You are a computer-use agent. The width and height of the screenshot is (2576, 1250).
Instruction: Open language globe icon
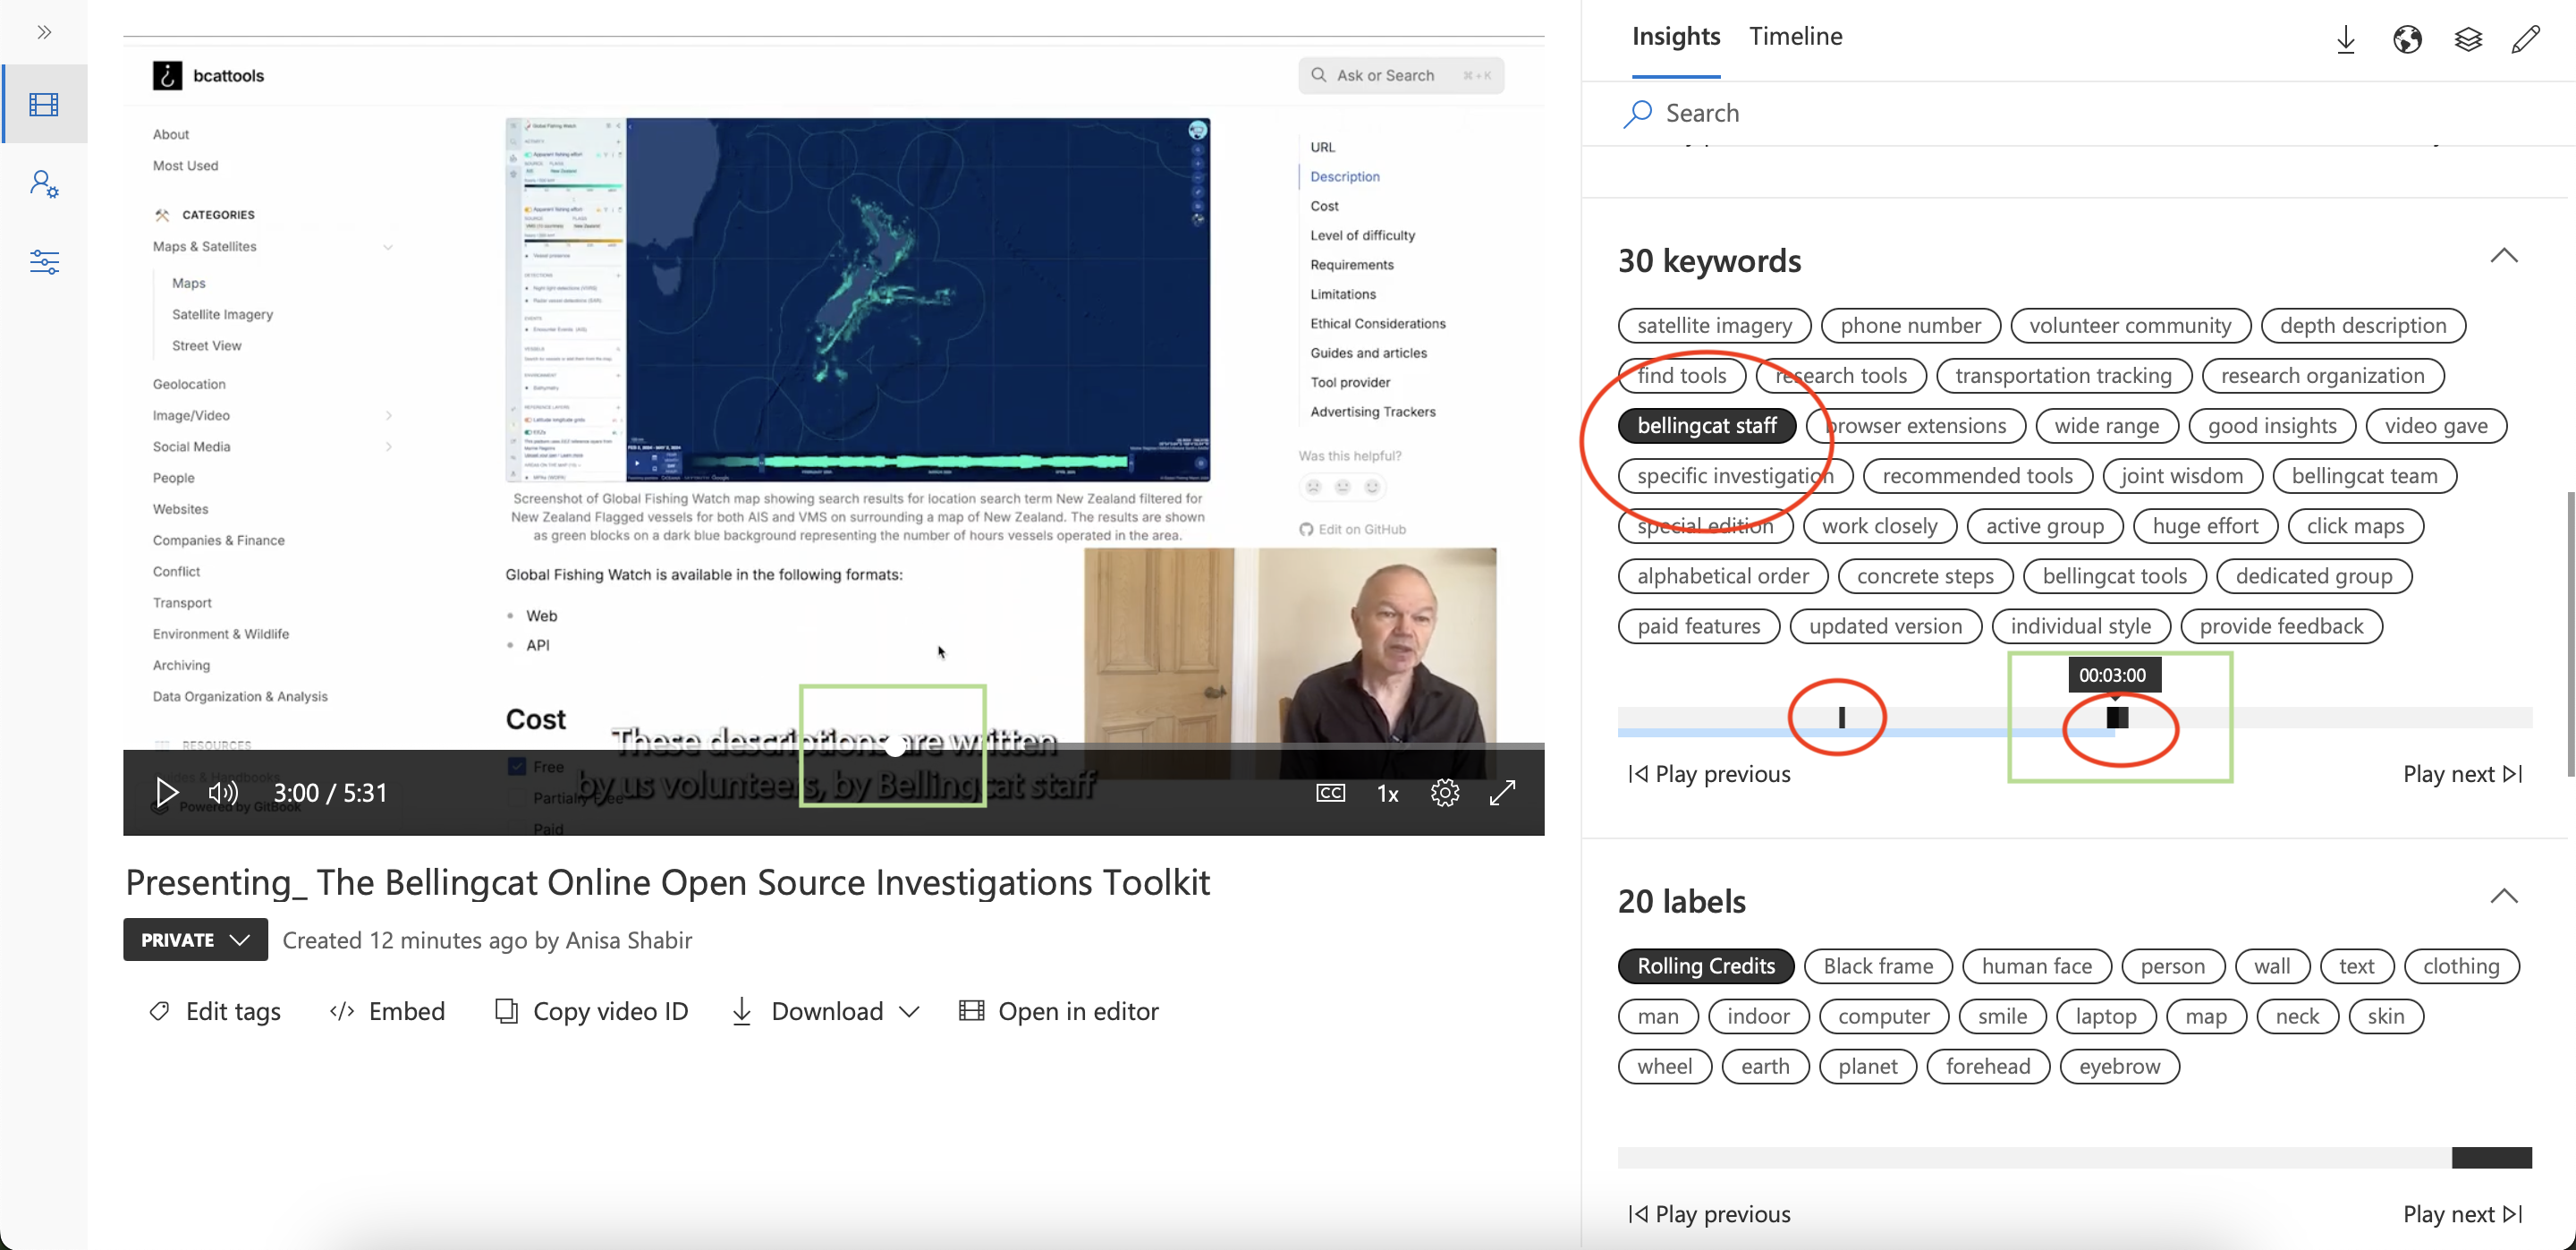click(x=2406, y=39)
